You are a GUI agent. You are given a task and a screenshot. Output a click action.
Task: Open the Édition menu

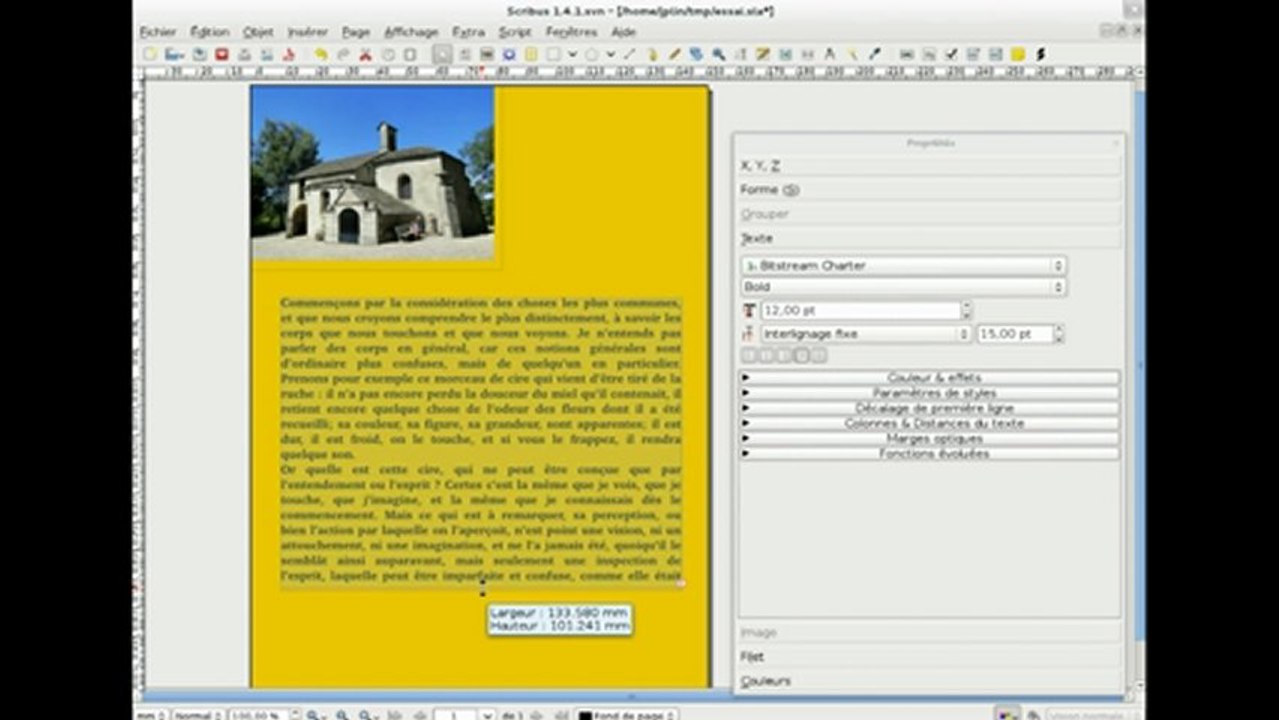[x=210, y=32]
